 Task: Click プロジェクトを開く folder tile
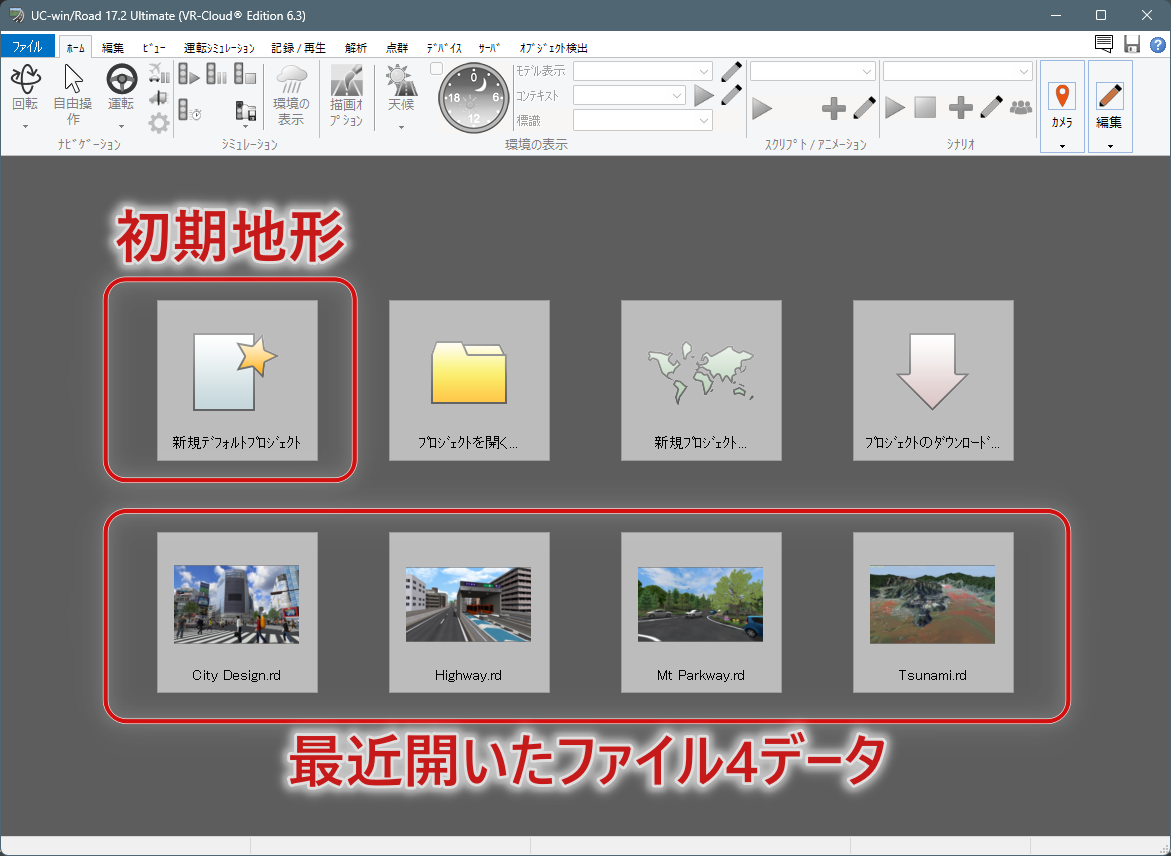coord(469,380)
